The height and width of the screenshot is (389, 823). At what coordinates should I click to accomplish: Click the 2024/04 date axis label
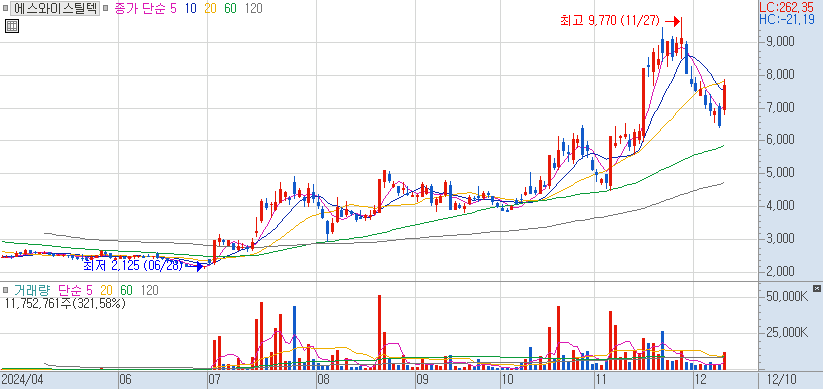[x=22, y=380]
